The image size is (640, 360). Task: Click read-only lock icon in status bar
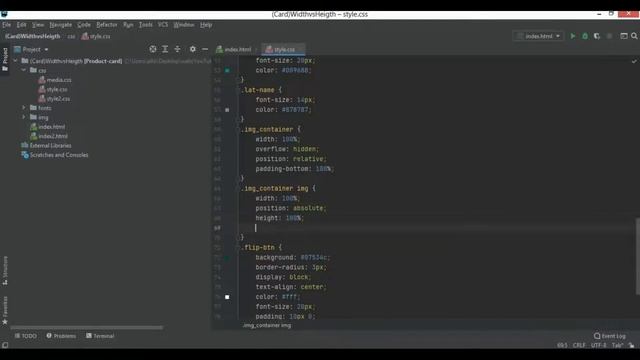tap(631, 345)
